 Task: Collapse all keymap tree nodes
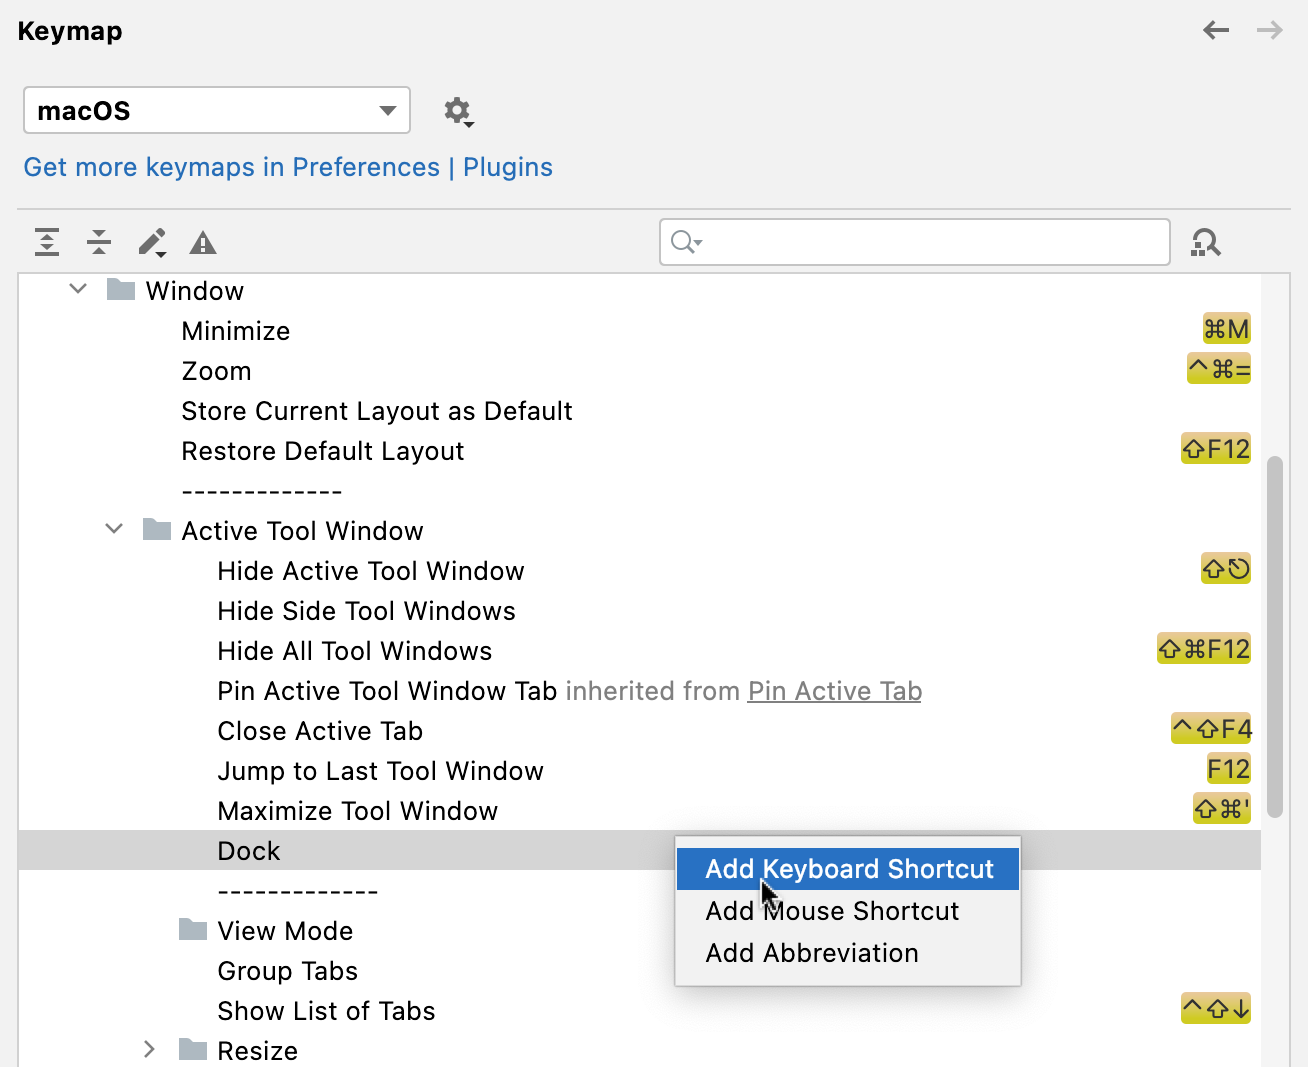click(98, 242)
